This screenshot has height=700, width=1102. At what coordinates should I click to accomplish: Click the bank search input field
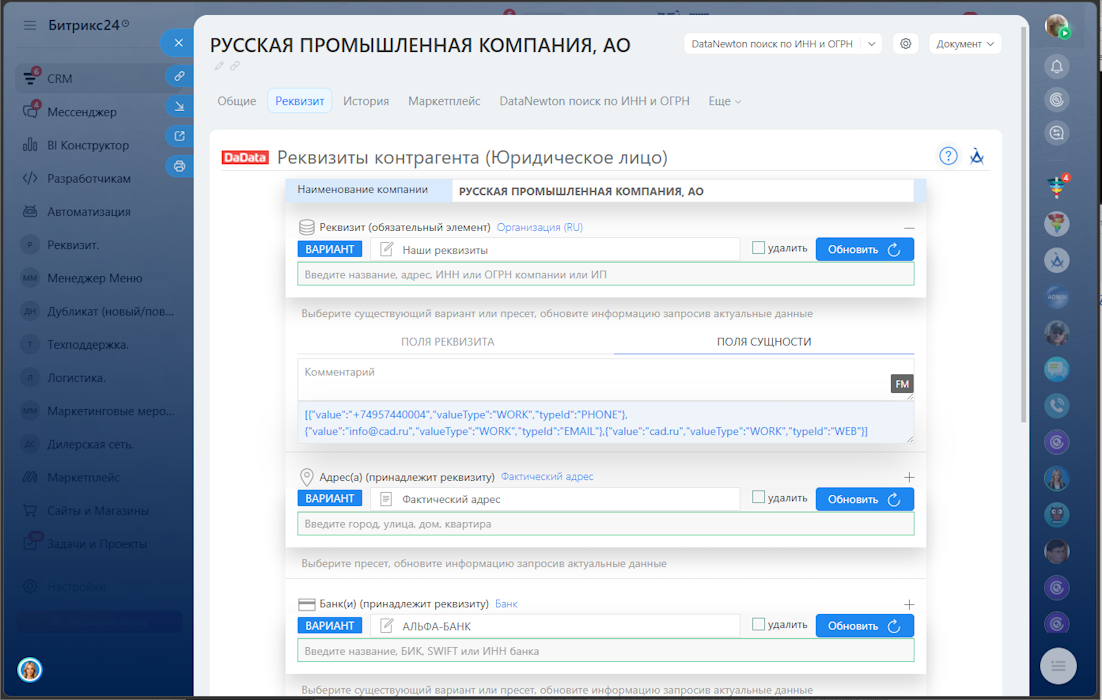click(605, 651)
